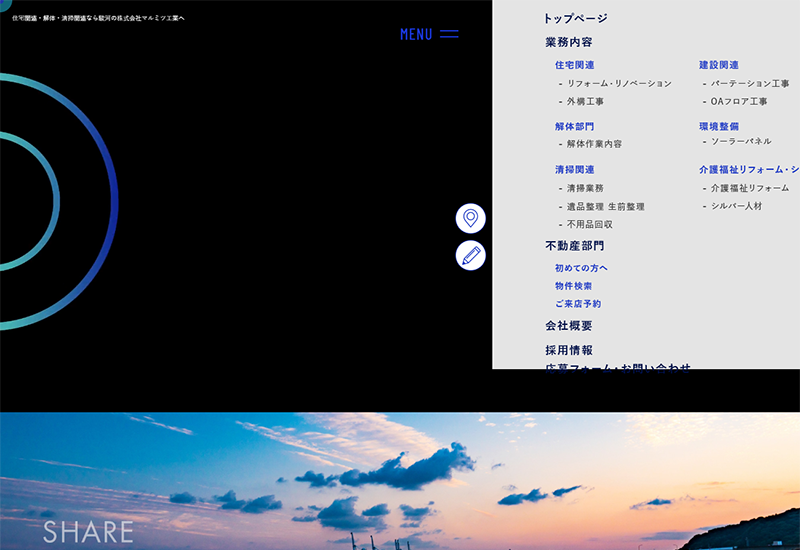
Task: Select 会社概要 menu item
Action: 568,326
